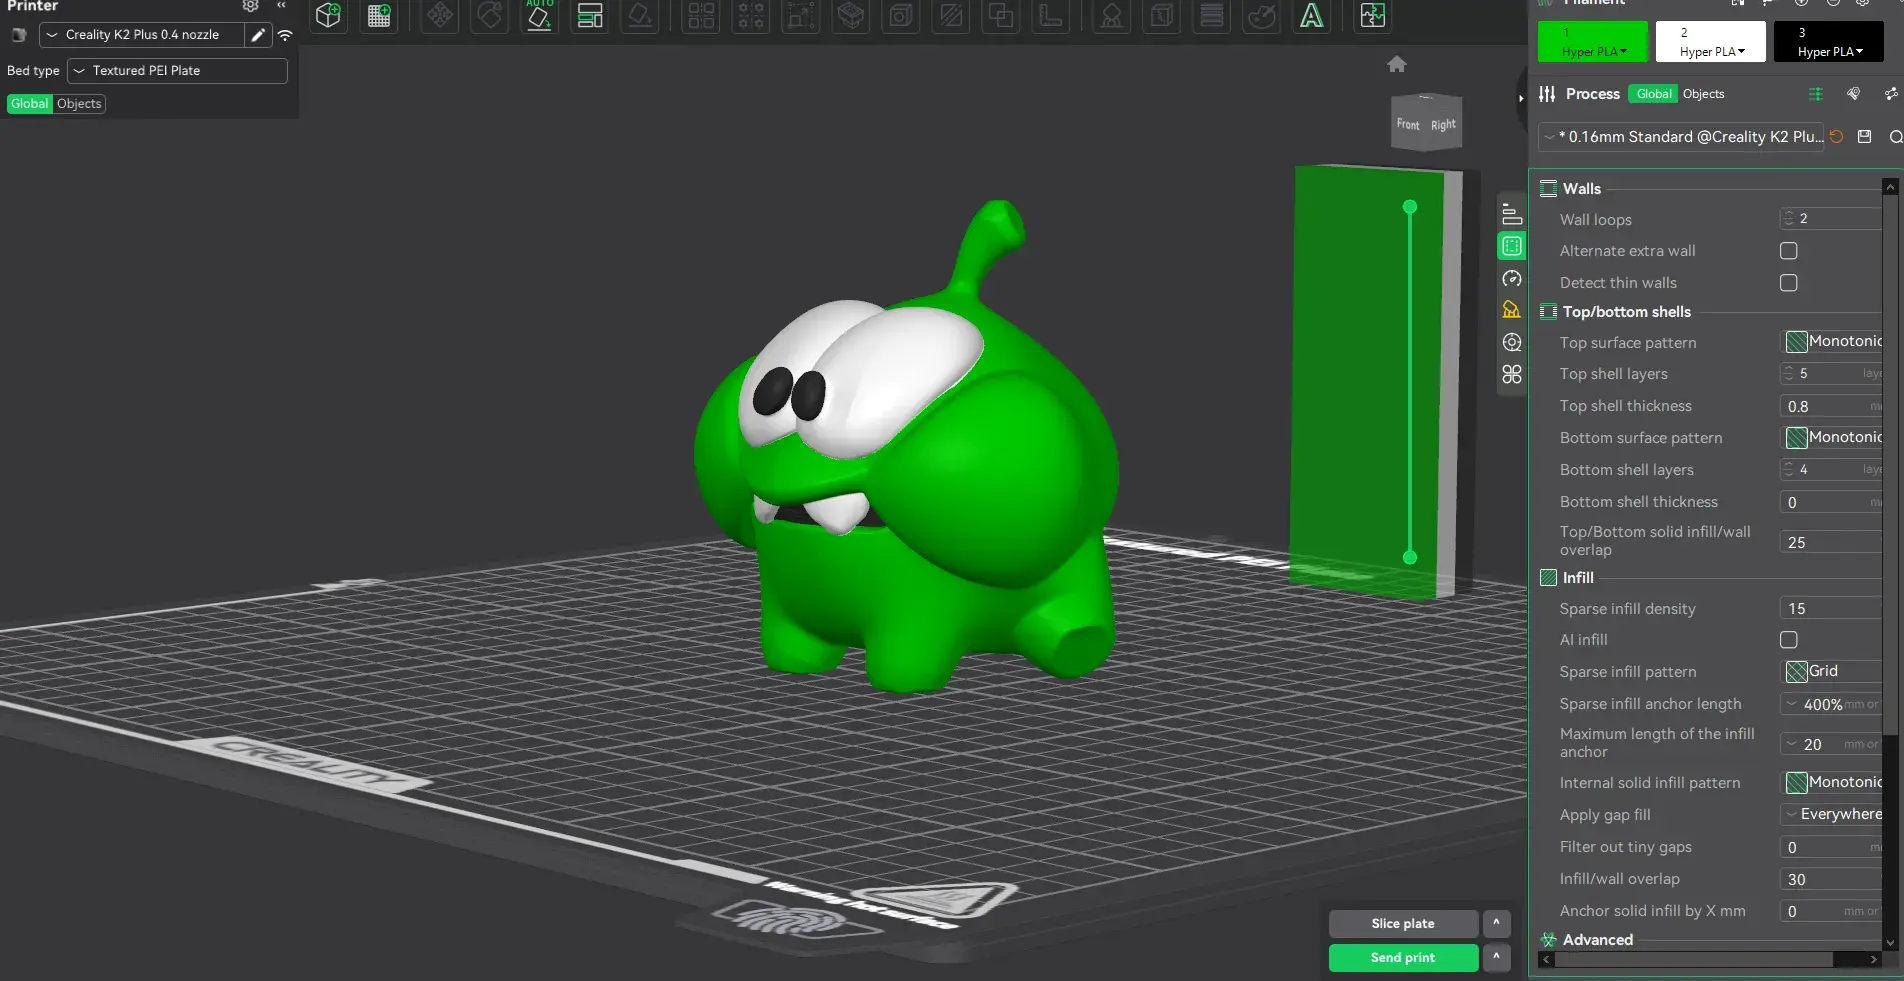Image resolution: width=1904 pixels, height=981 pixels.
Task: Click the Front face of view cube
Action: coord(1408,124)
